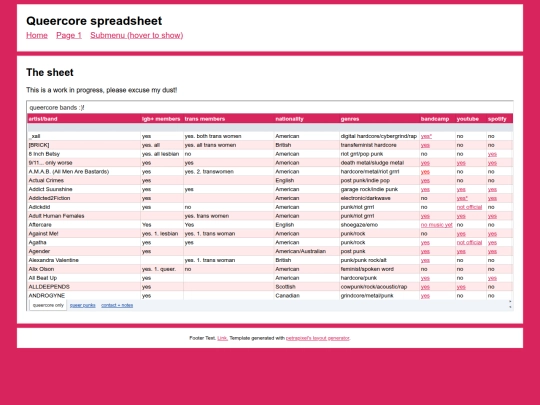Select the nationality column header
This screenshot has width=540, height=405.
pos(307,119)
